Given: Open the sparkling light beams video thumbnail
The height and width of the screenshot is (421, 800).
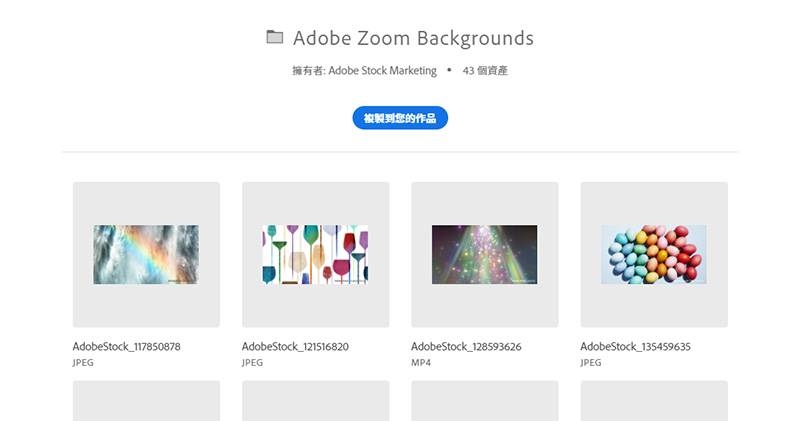Looking at the screenshot, I should [x=485, y=255].
